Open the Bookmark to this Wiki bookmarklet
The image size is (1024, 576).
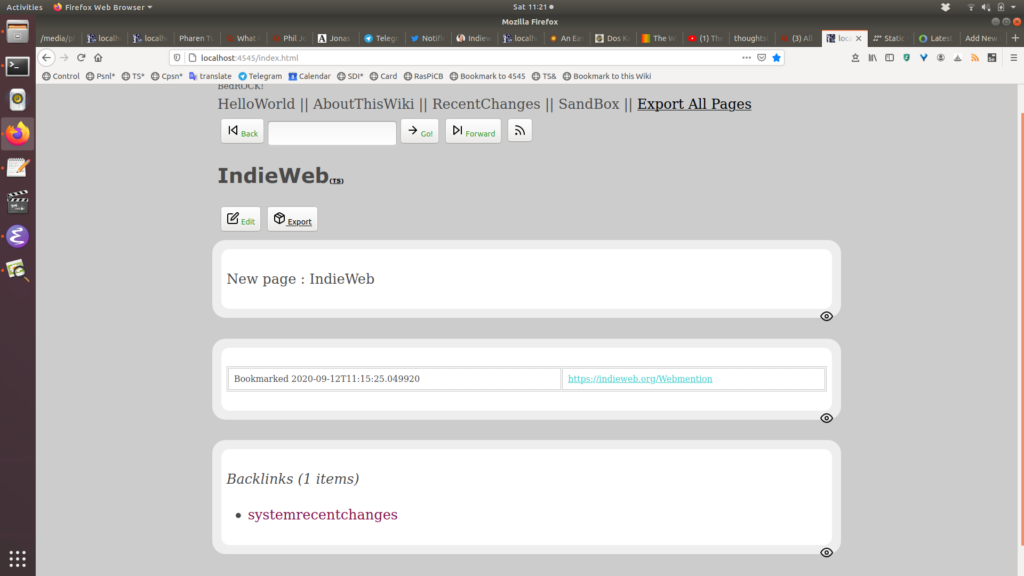click(x=607, y=76)
